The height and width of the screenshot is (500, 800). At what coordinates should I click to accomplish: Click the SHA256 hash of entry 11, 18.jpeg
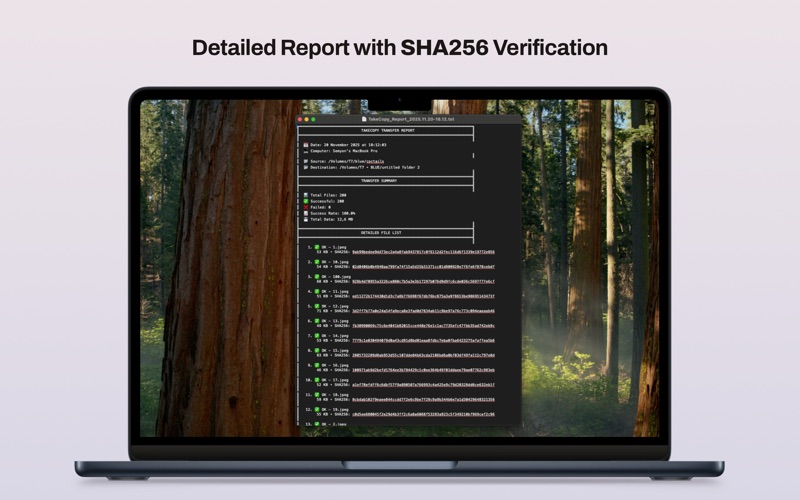tap(423, 400)
